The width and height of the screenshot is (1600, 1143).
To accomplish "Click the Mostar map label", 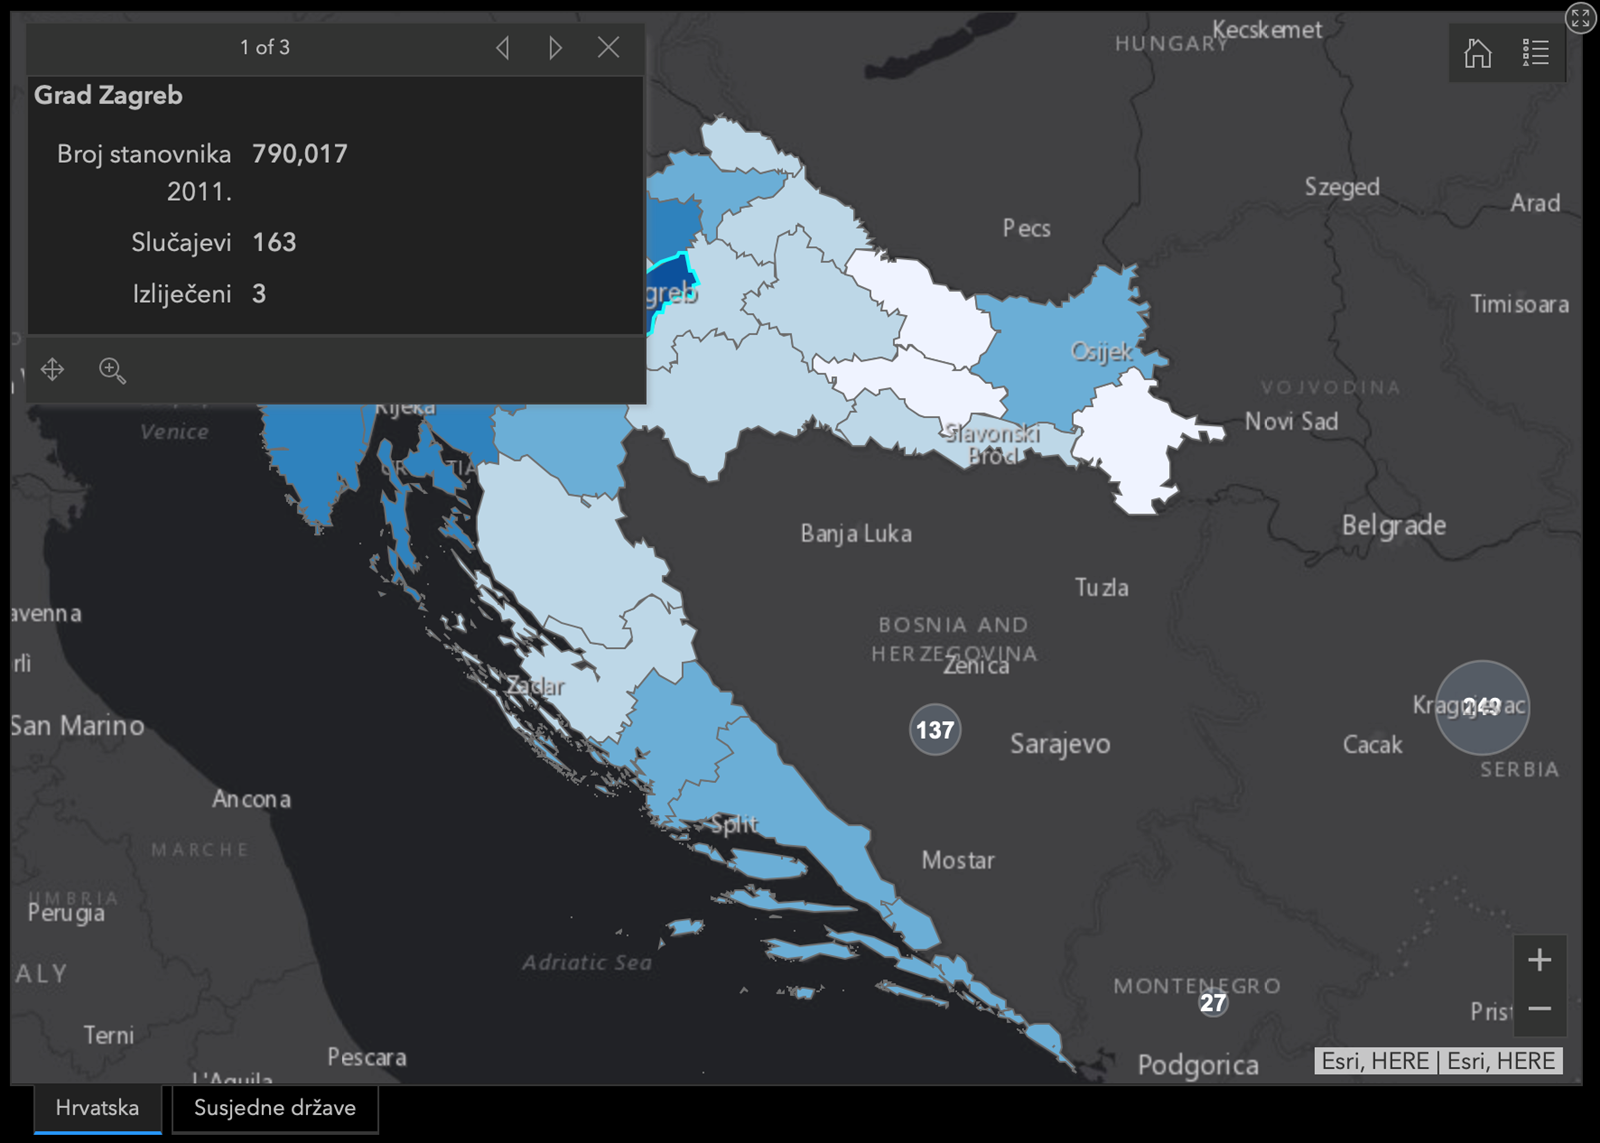I will point(958,860).
